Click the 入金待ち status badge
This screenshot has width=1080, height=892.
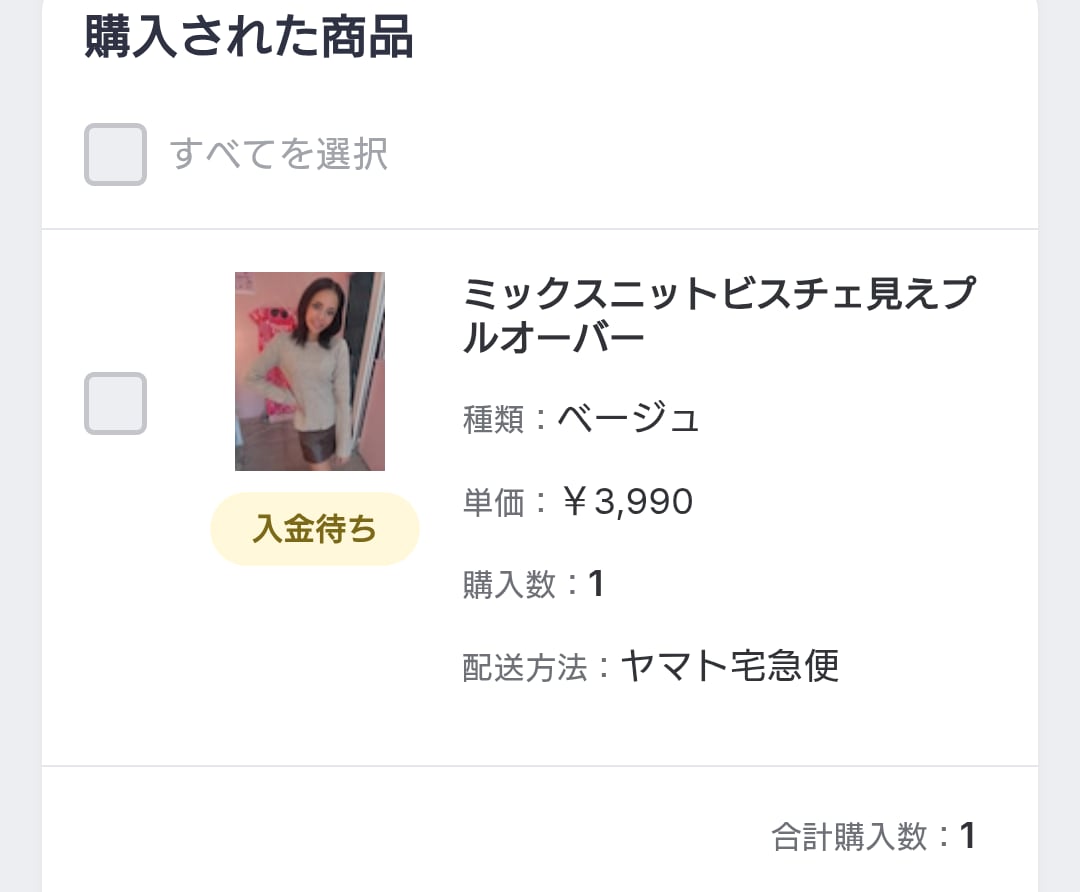click(x=314, y=529)
